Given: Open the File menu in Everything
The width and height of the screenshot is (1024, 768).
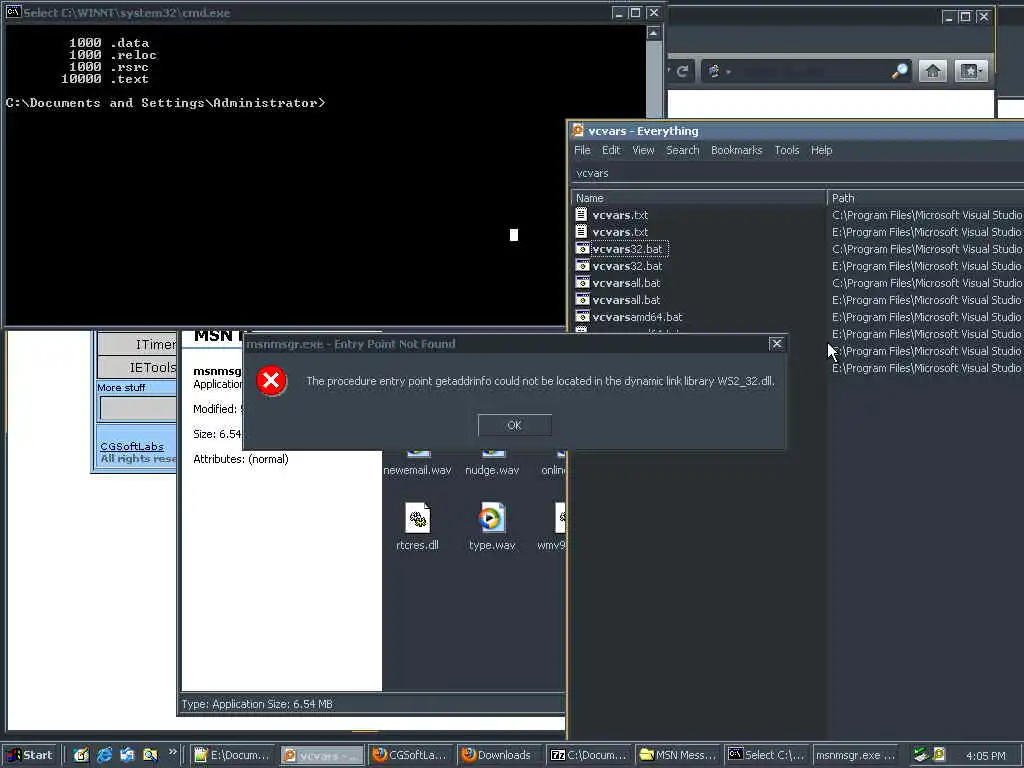Looking at the screenshot, I should [x=582, y=150].
